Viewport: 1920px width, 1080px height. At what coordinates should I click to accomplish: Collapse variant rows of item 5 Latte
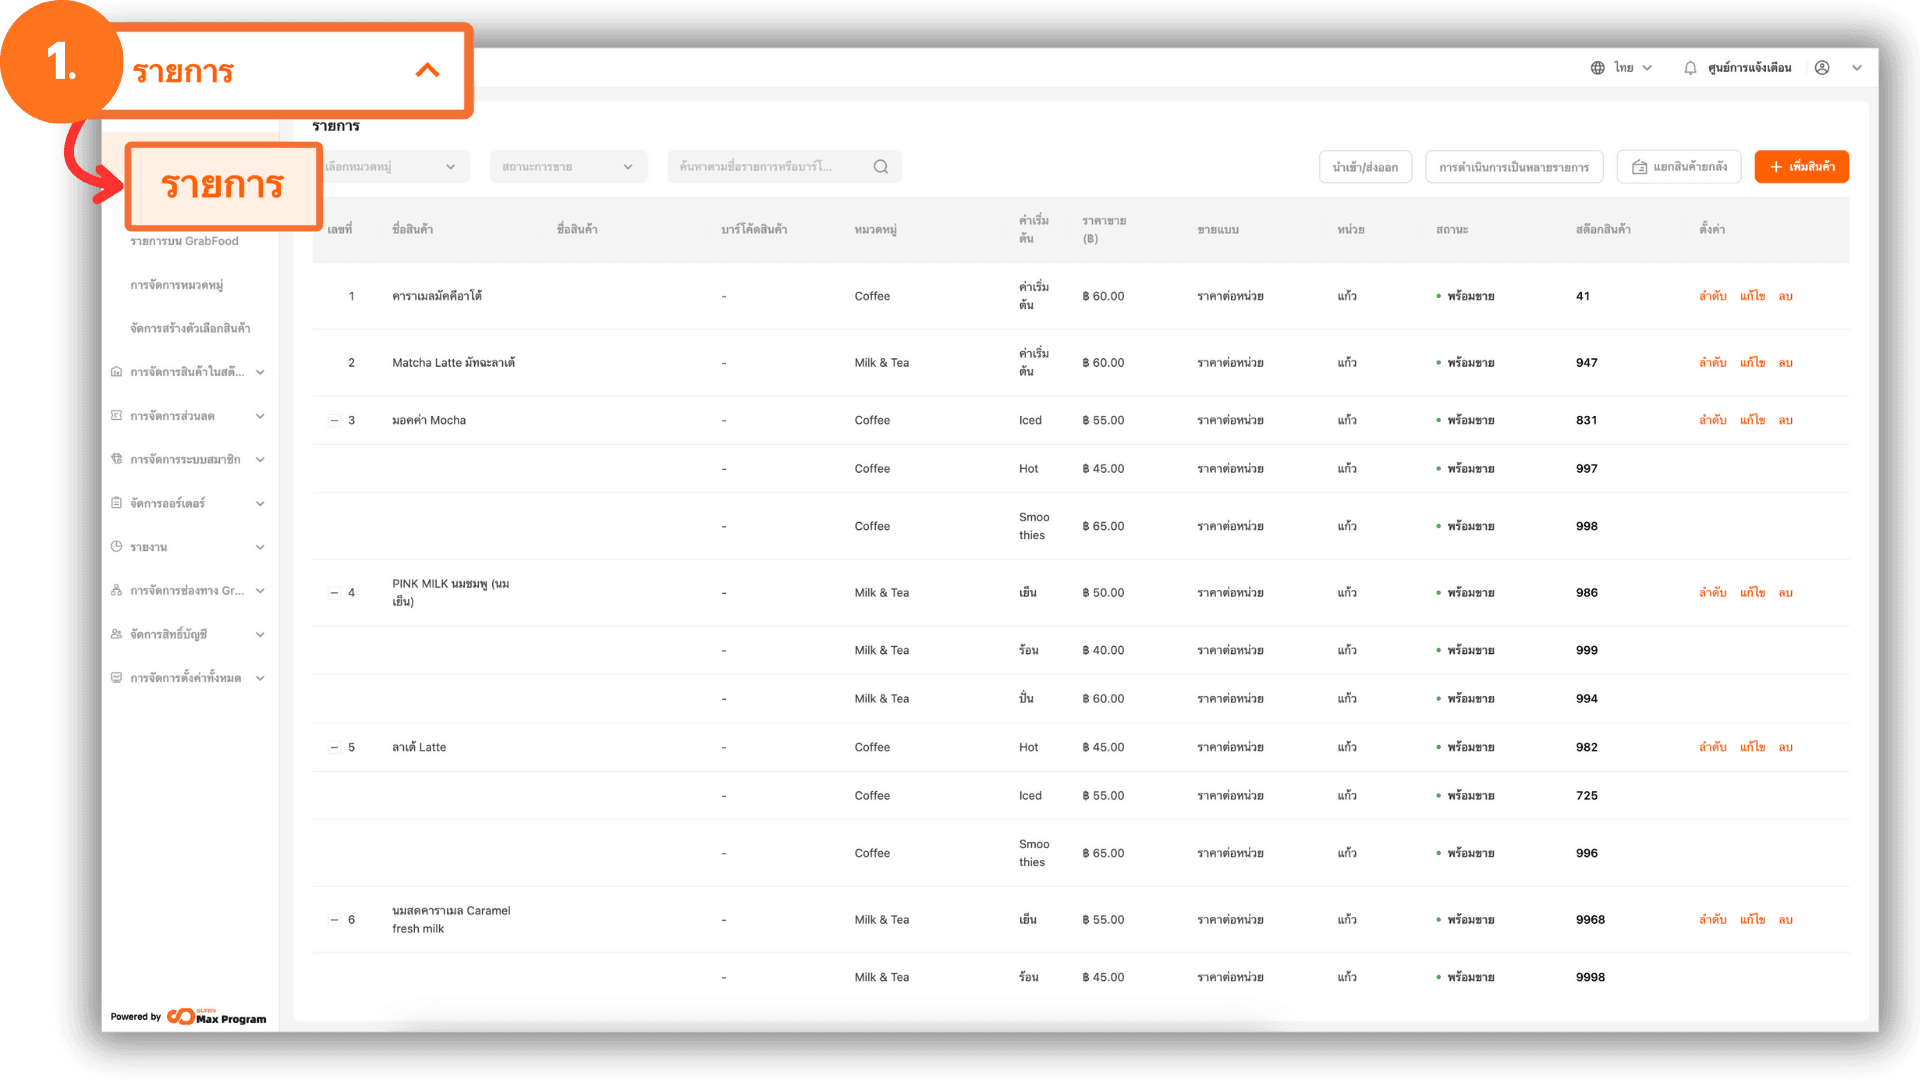click(334, 748)
